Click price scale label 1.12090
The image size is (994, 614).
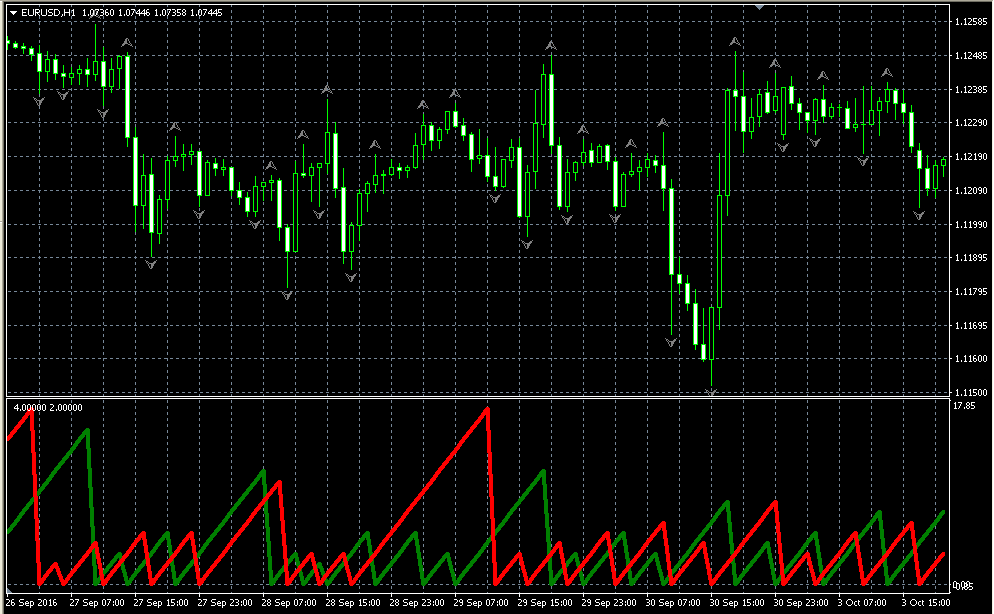(971, 191)
